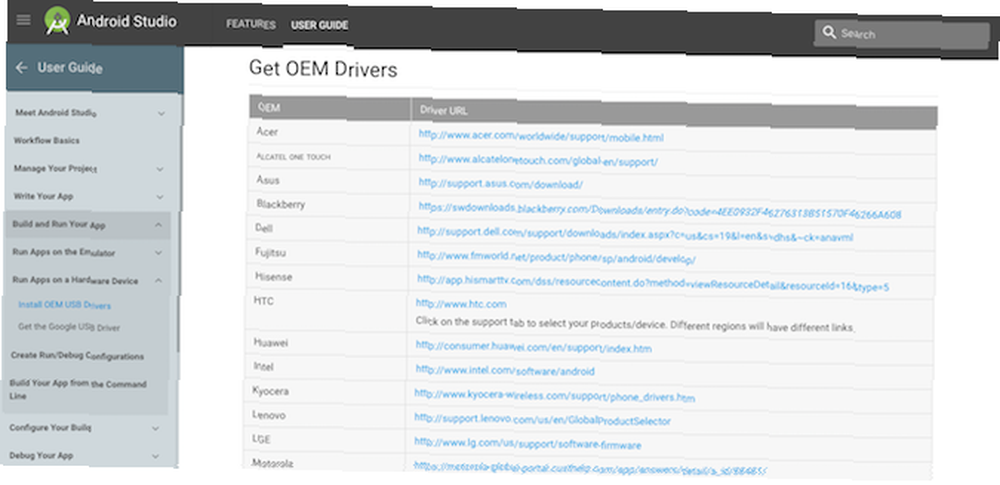
Task: Open the hamburger navigation menu
Action: coord(23,19)
